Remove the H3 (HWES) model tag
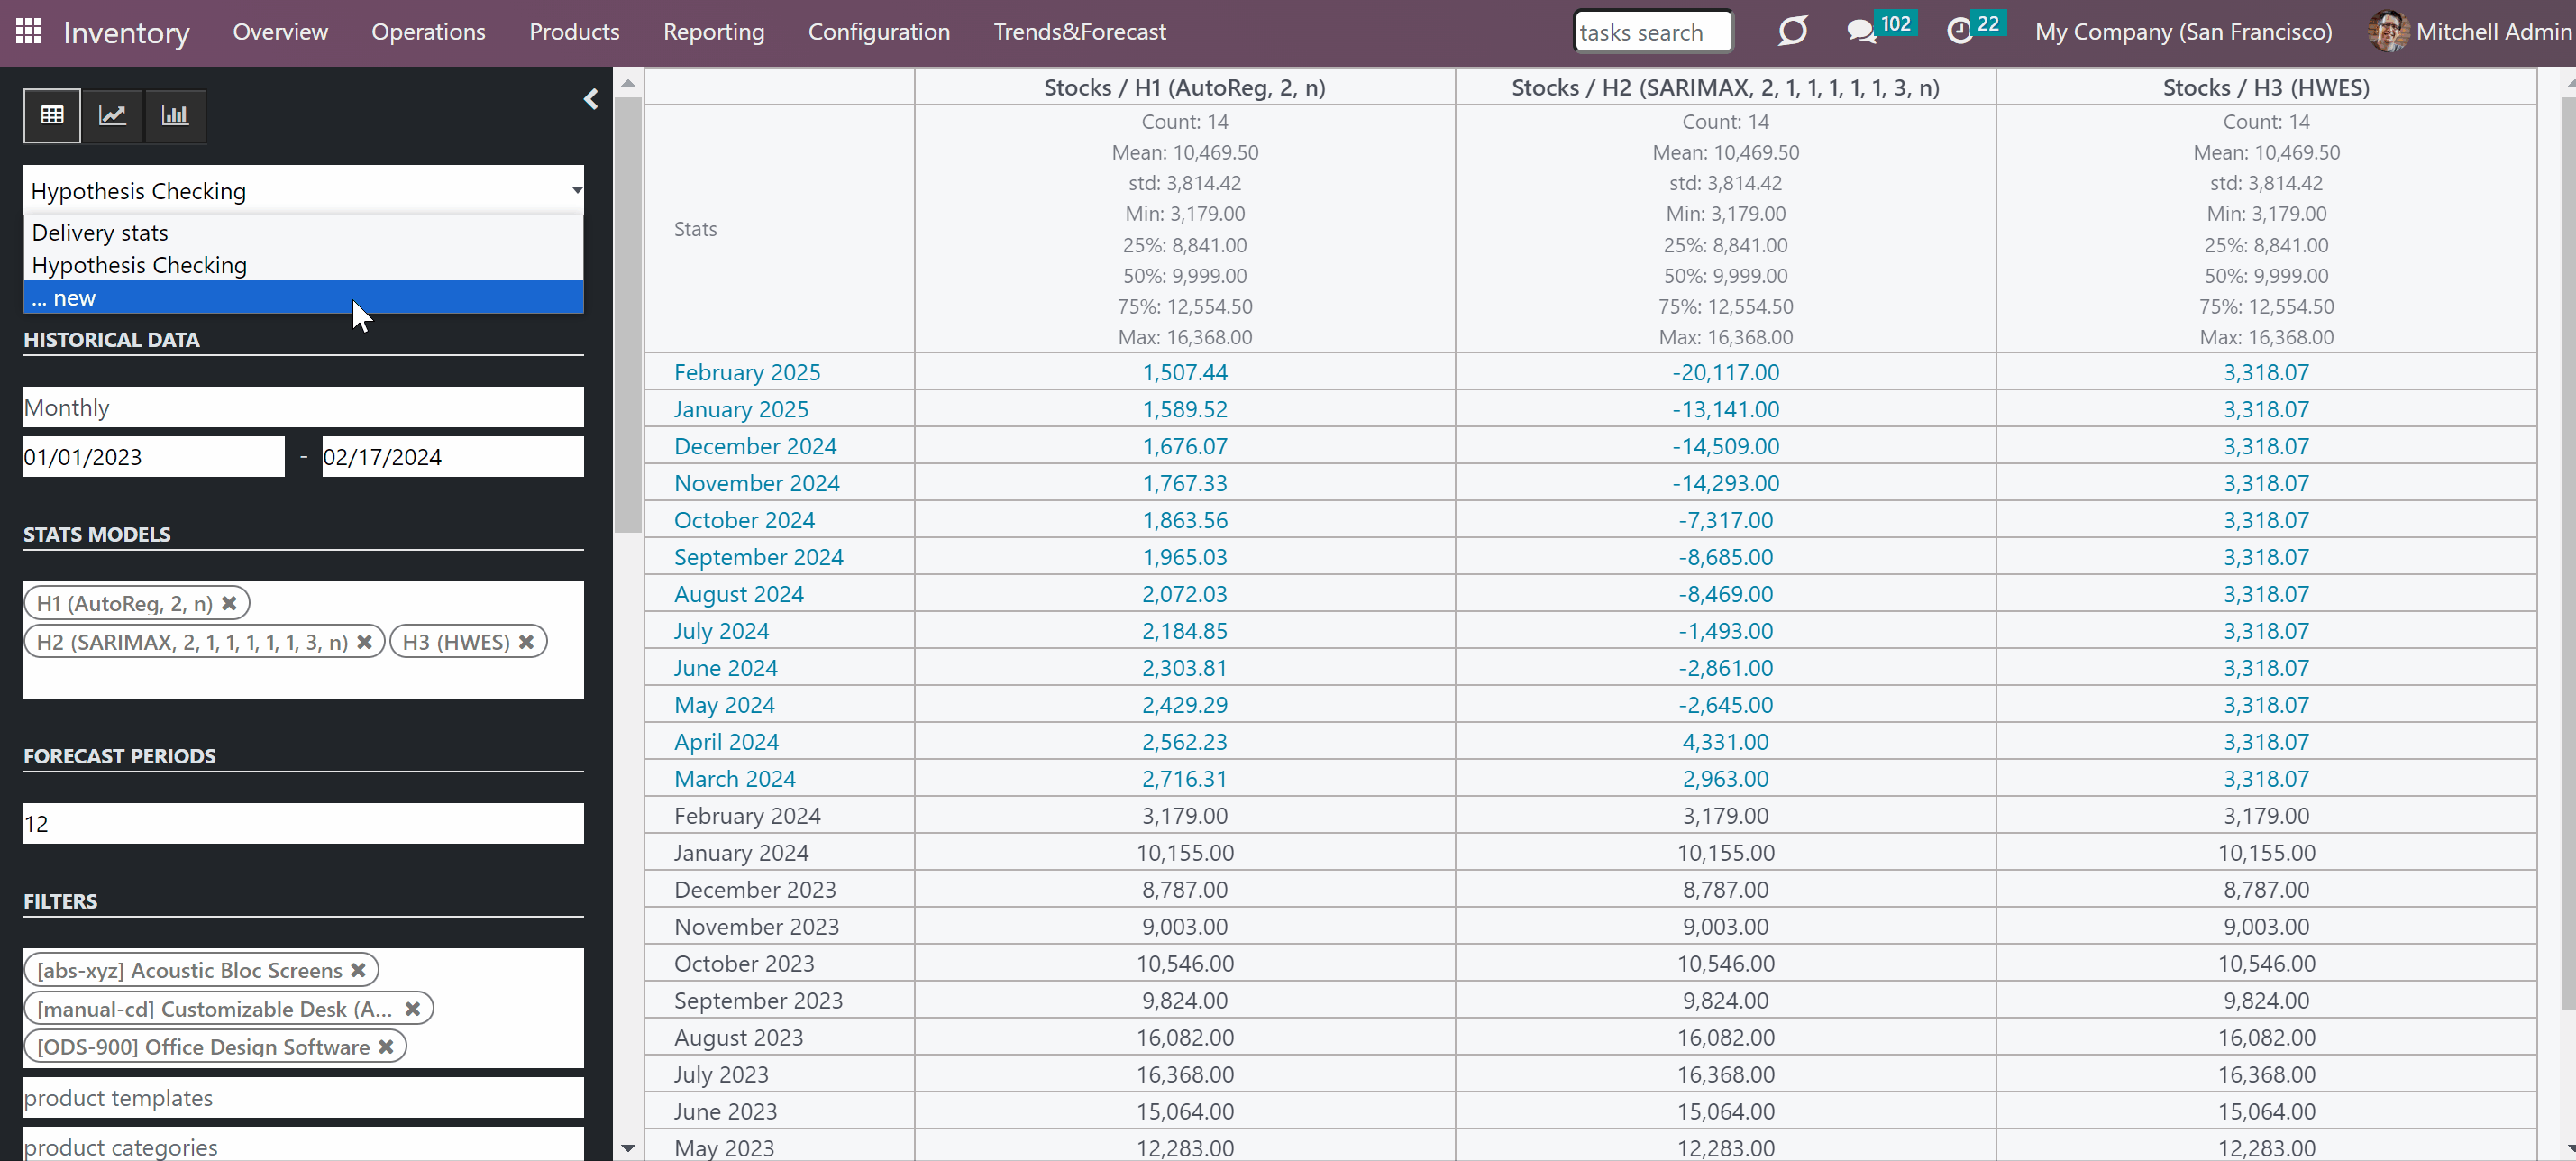2576x1161 pixels. 526,642
